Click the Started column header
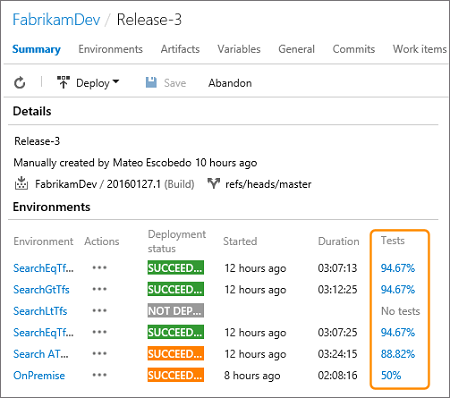Viewport: 450px width, 398px height. tap(240, 241)
